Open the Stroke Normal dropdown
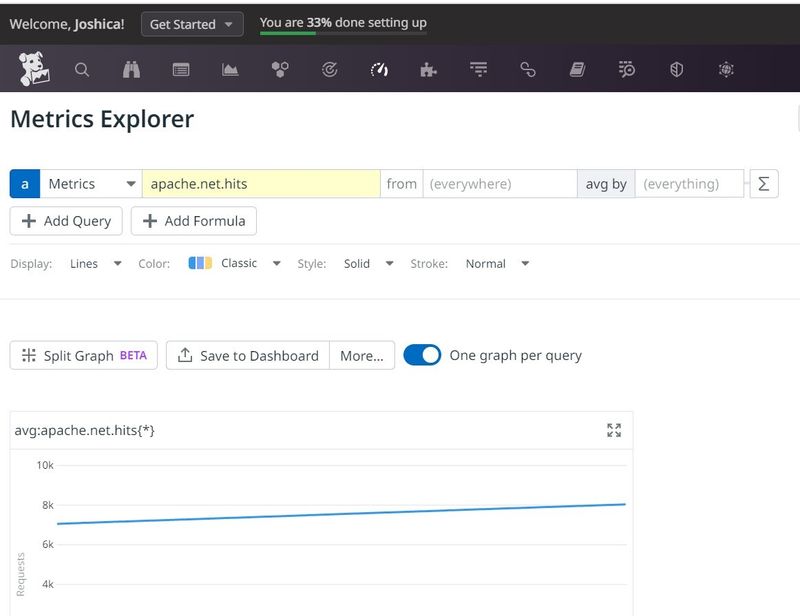 point(497,264)
